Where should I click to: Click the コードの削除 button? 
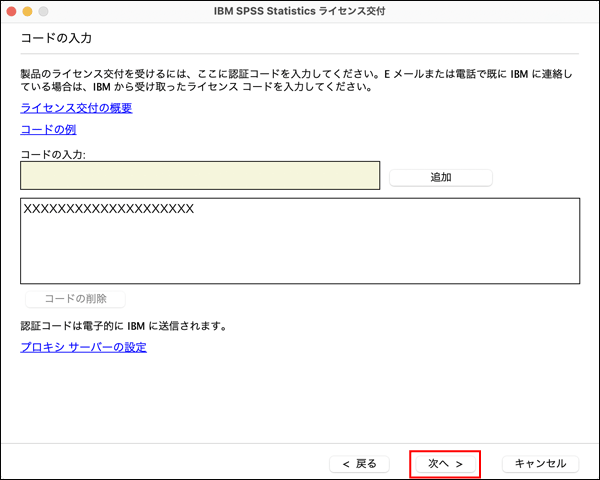click(x=75, y=299)
